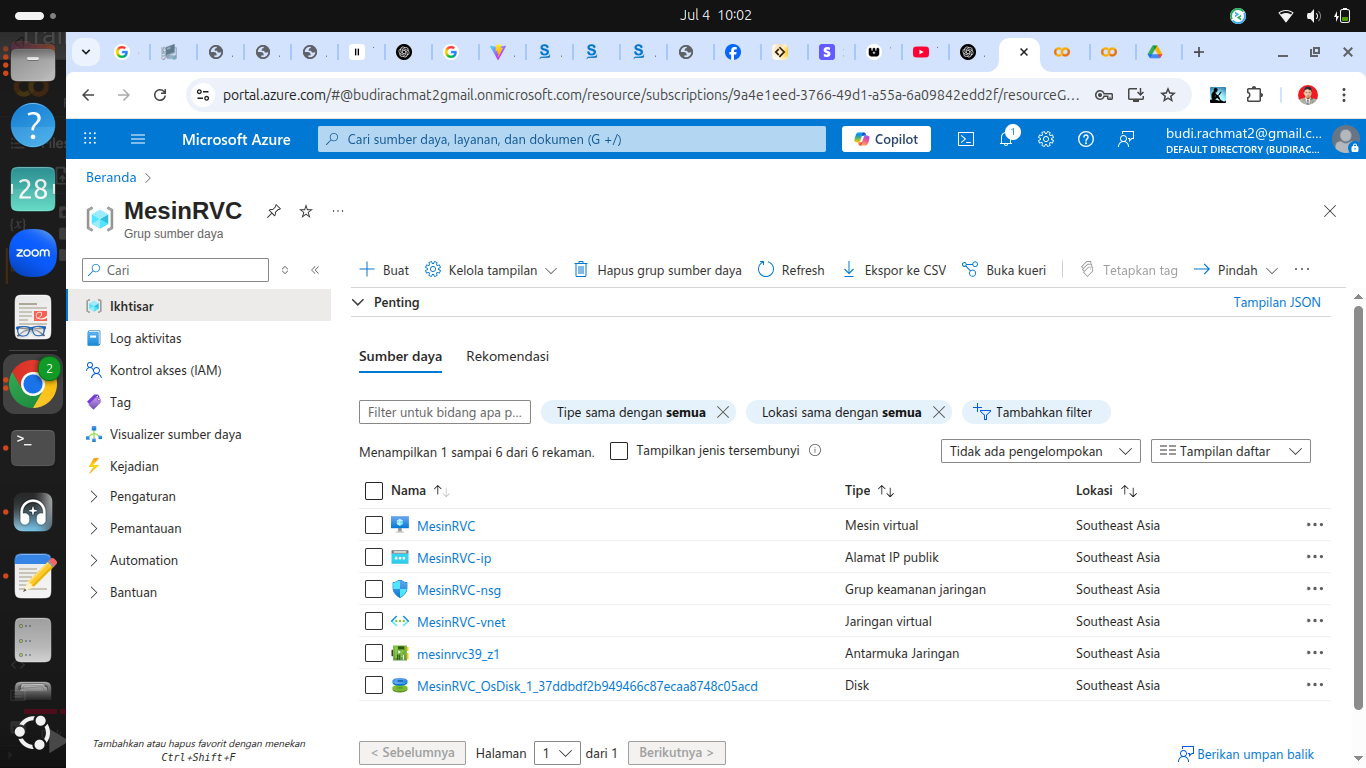Viewport: 1366px width, 768px height.
Task: Open the MesinRVC-vnet resource link
Action: tap(461, 621)
